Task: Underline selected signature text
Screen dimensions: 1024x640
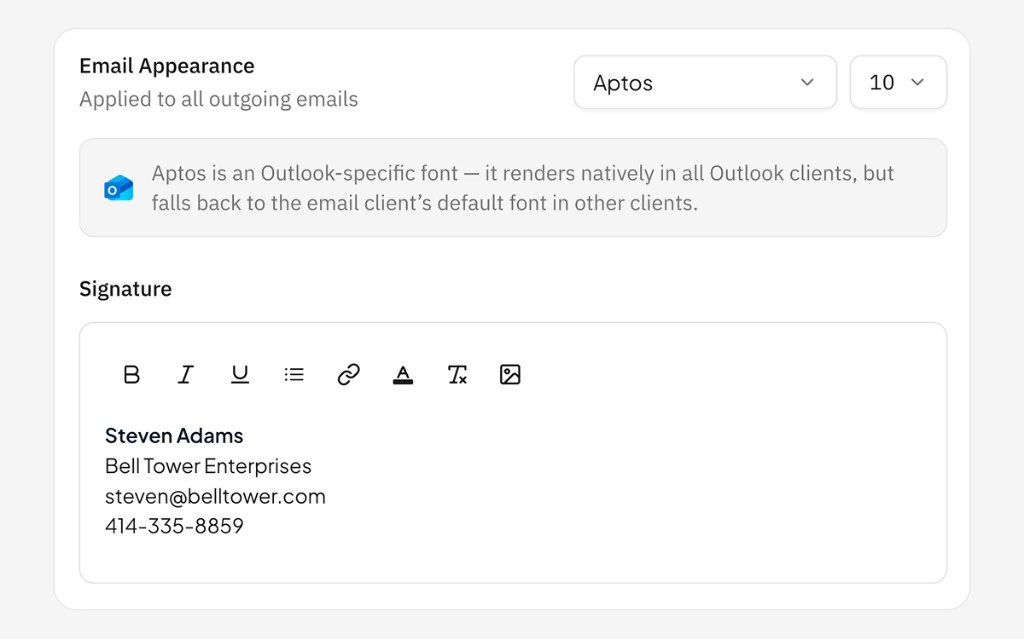Action: [239, 374]
